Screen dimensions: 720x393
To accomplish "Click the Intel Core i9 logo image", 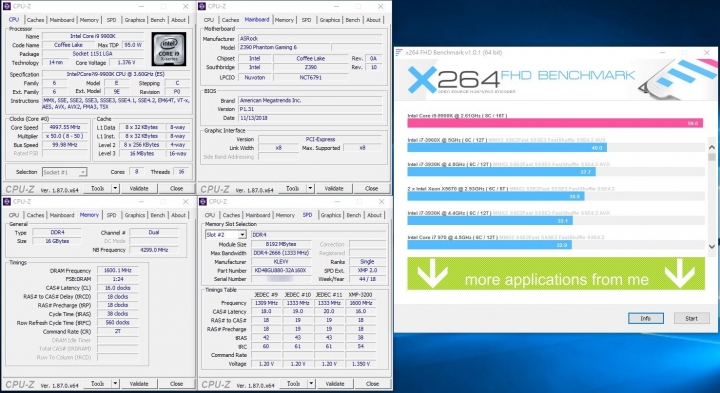I will (x=169, y=49).
